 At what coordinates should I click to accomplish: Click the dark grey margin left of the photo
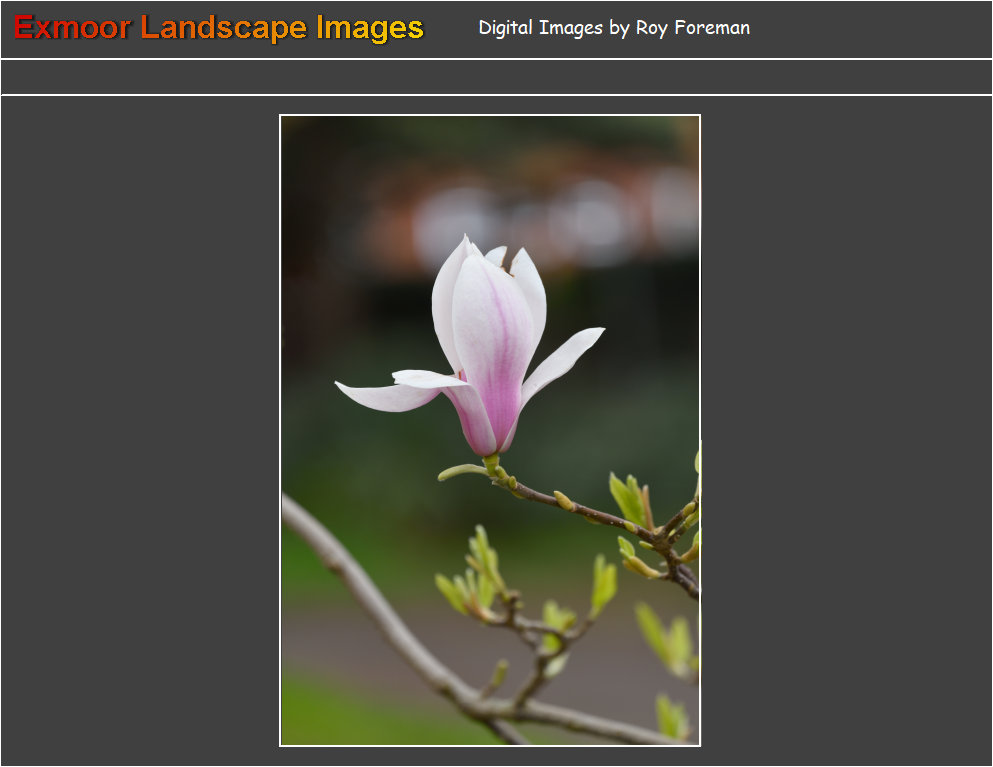(140, 430)
